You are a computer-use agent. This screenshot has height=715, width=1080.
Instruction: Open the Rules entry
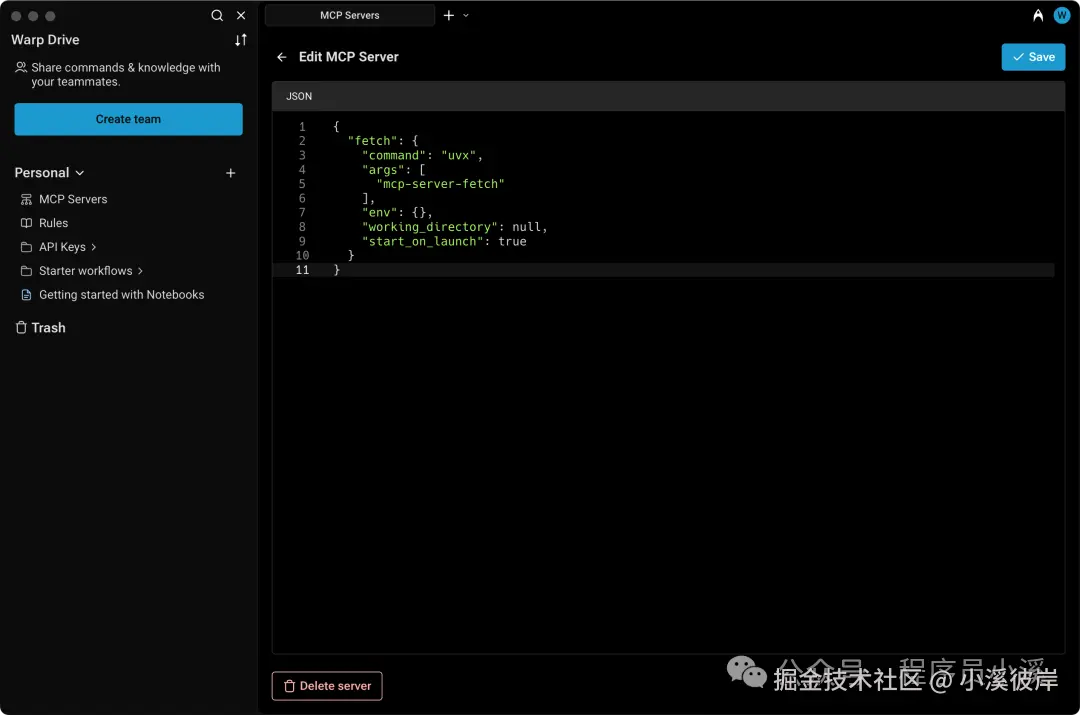(54, 223)
